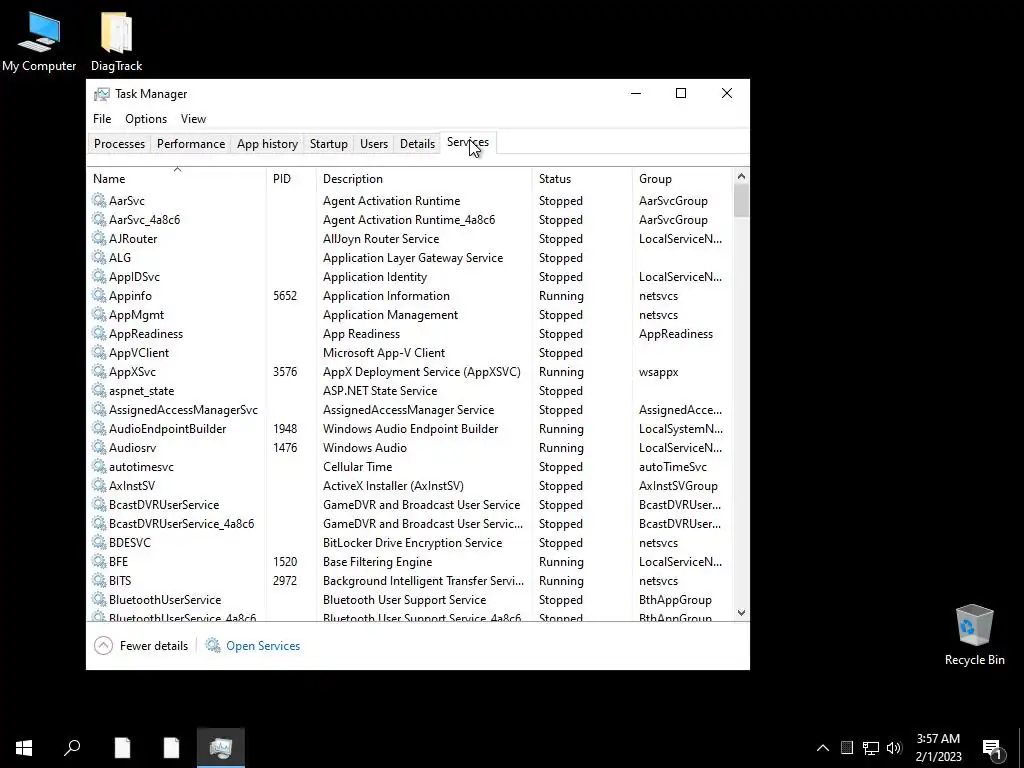Switch to the Users tab
Image resolution: width=1024 pixels, height=768 pixels.
coord(374,144)
